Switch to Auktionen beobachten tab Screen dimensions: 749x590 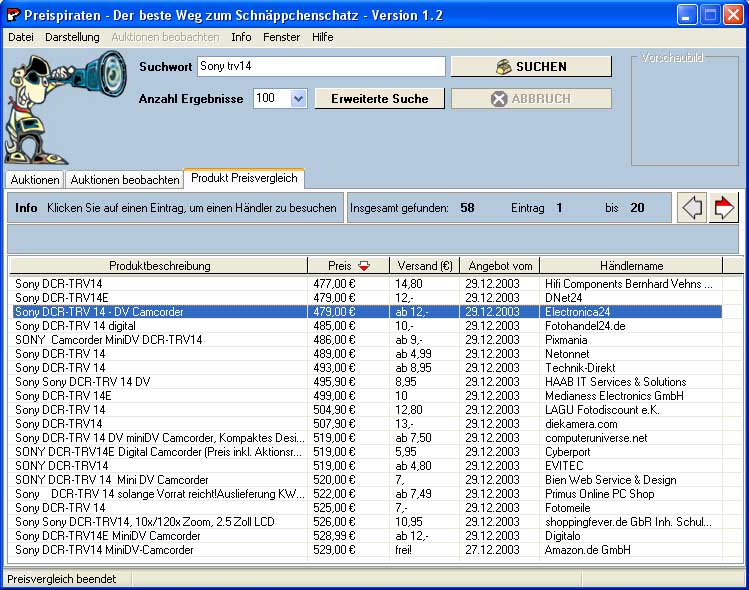click(x=125, y=180)
